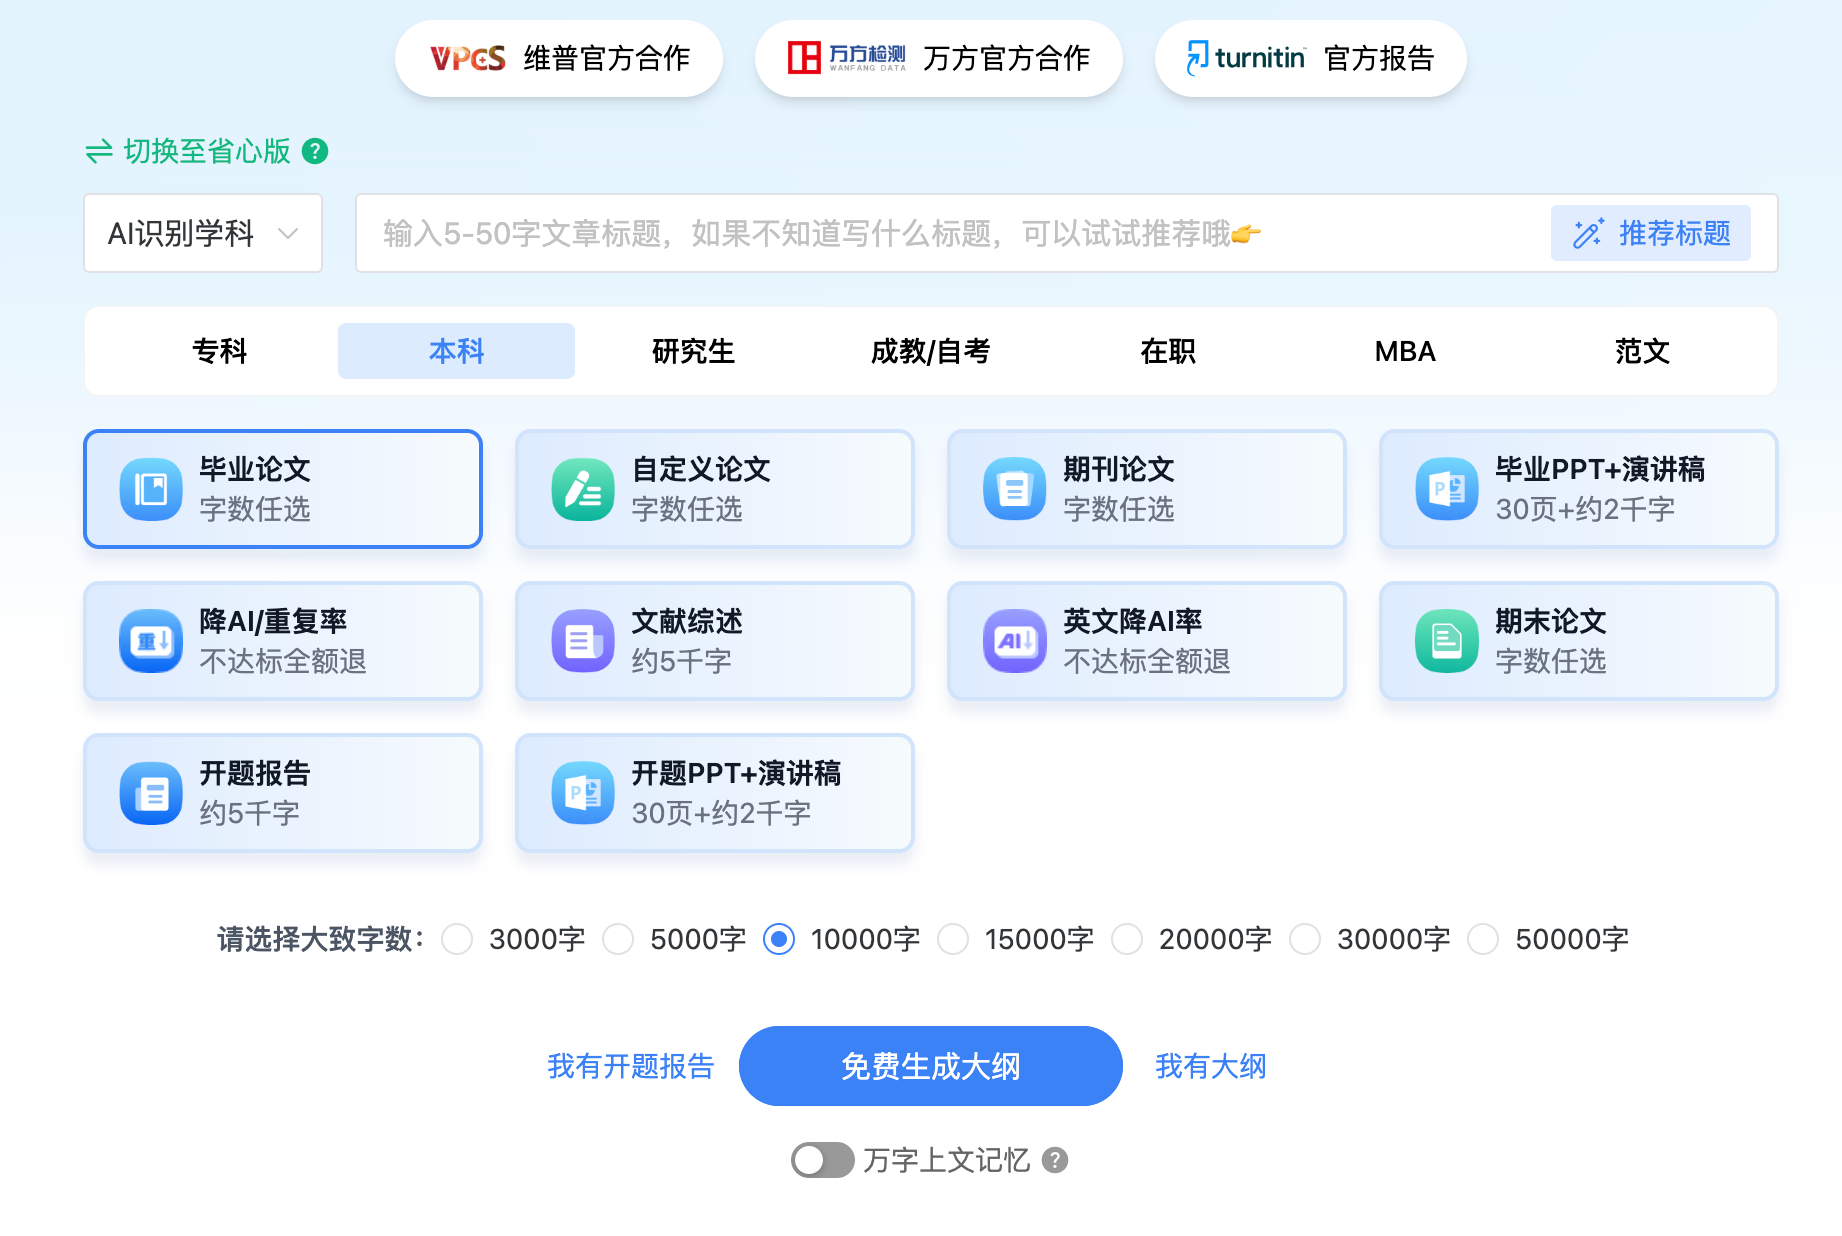
Task: Open the AI识别学科 dropdown
Action: pyautogui.click(x=203, y=233)
